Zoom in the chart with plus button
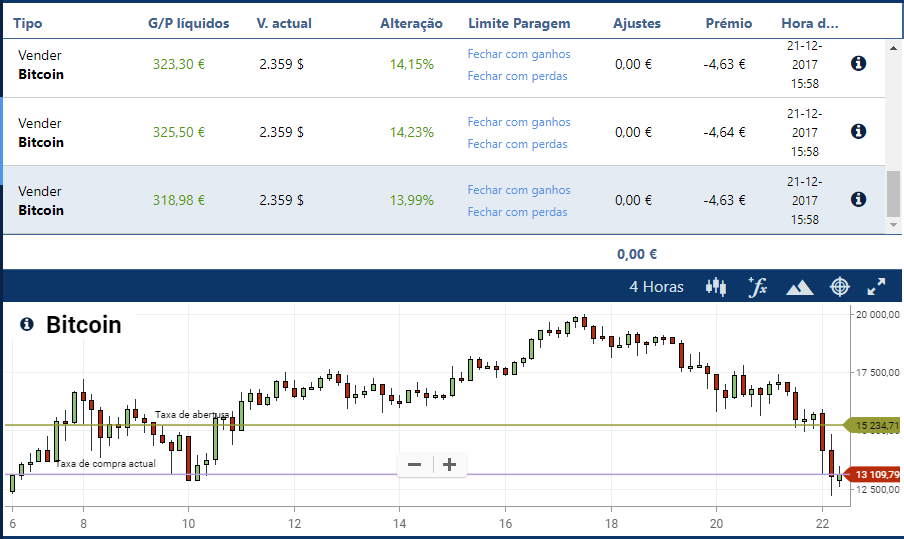 450,464
